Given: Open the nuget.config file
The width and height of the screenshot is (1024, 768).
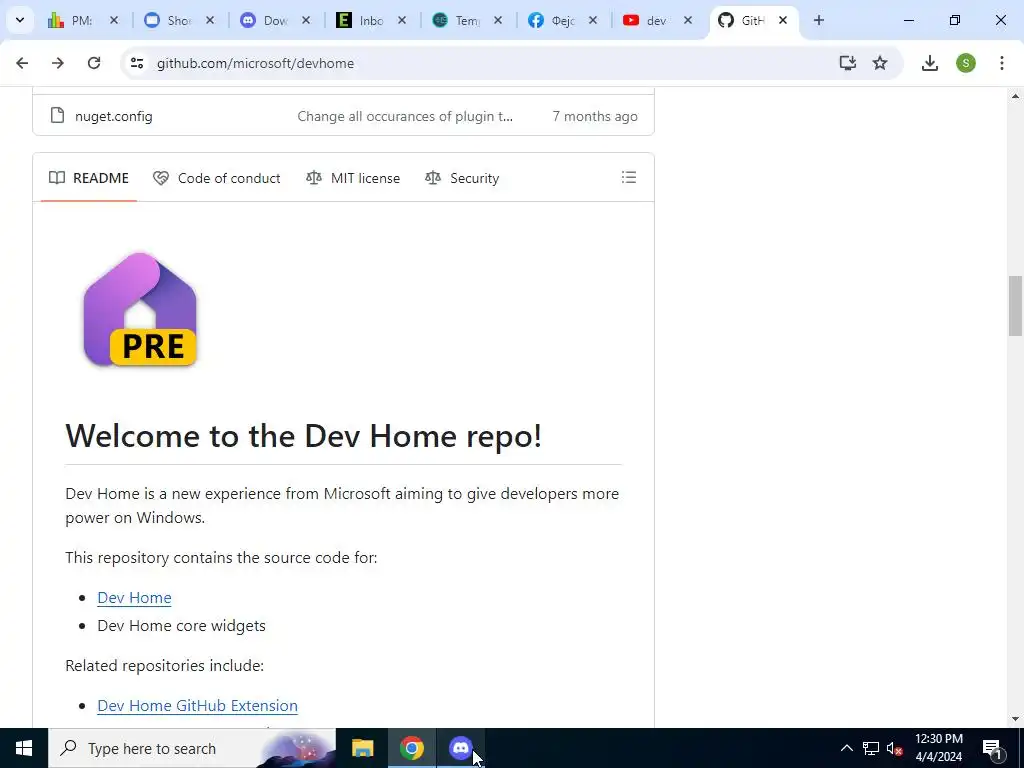Looking at the screenshot, I should pos(114,116).
